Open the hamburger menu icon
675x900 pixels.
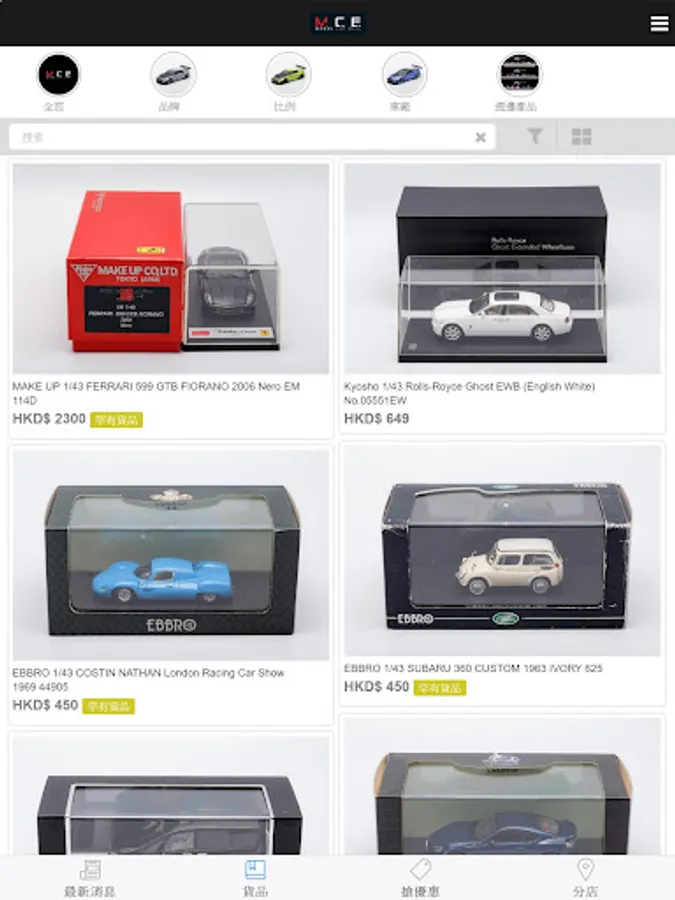[659, 24]
